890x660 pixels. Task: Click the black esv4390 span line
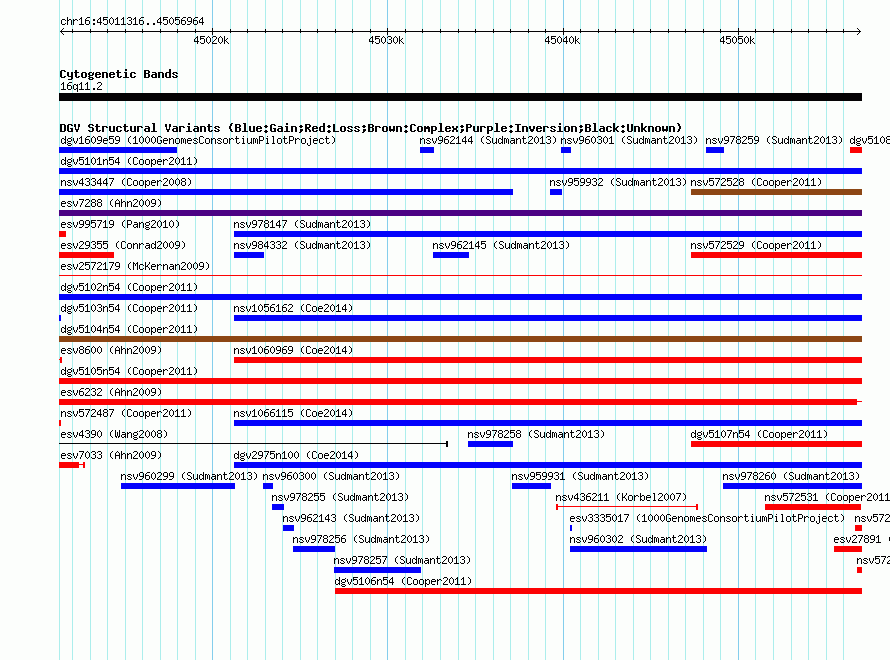254,443
